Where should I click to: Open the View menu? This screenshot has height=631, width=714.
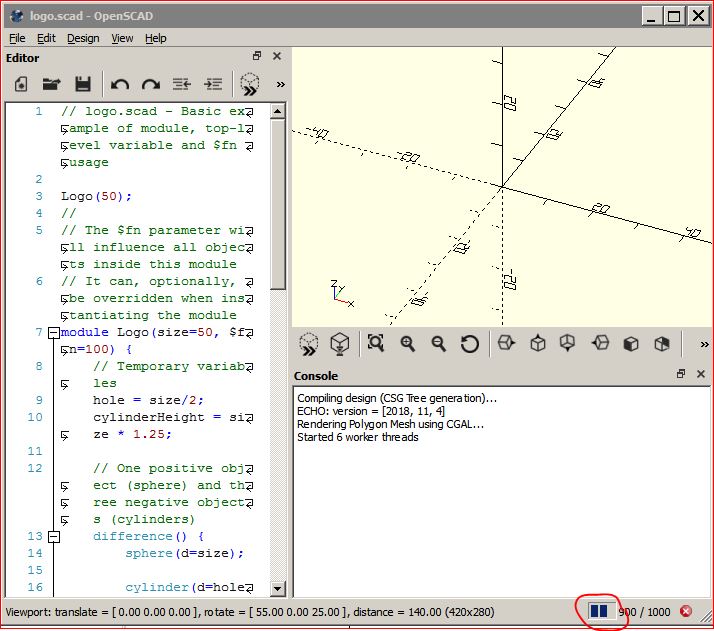point(122,38)
